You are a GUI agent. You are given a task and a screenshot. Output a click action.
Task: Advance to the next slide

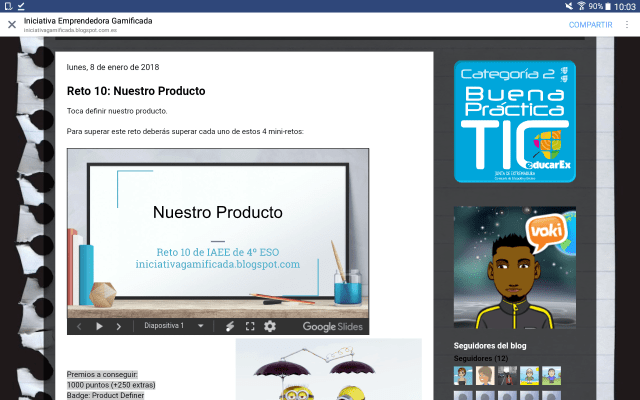point(119,326)
